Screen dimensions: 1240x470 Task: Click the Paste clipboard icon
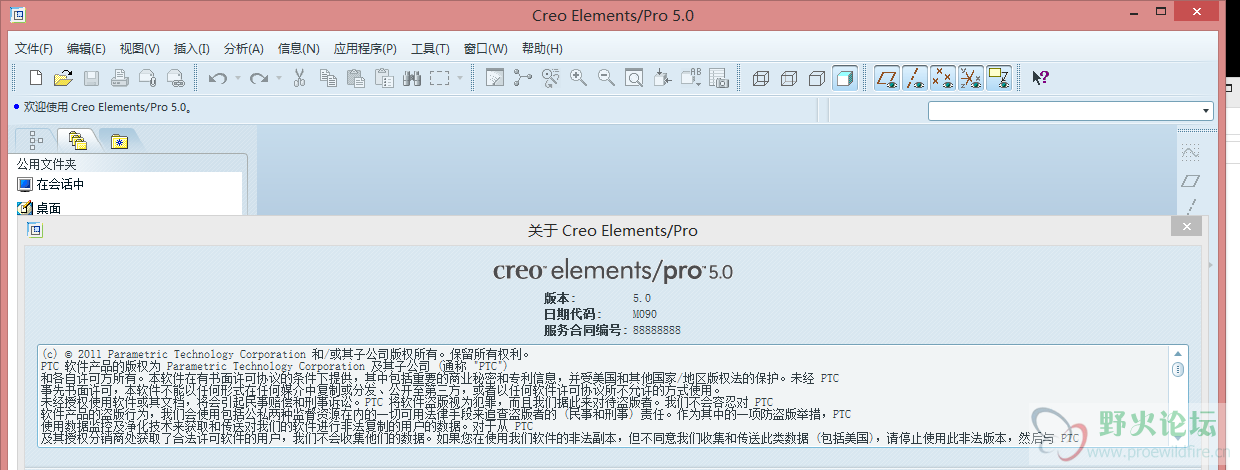tap(355, 77)
